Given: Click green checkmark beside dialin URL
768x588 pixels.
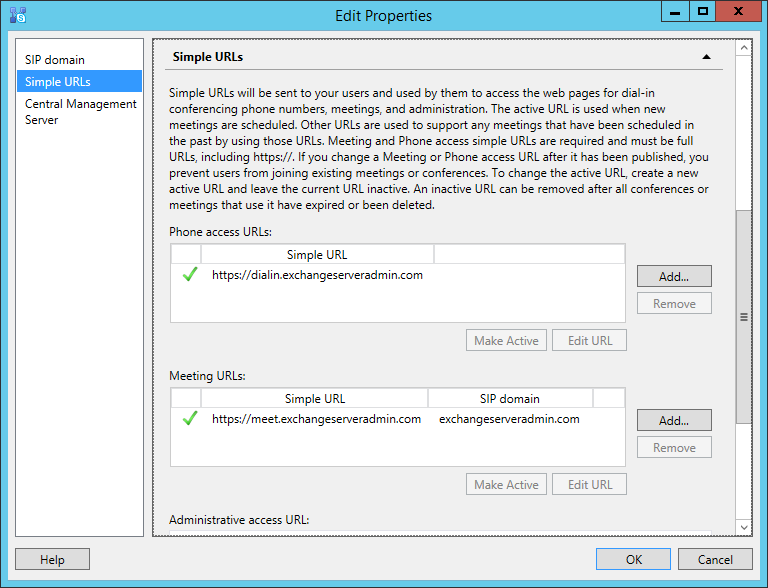Looking at the screenshot, I should click(x=190, y=274).
